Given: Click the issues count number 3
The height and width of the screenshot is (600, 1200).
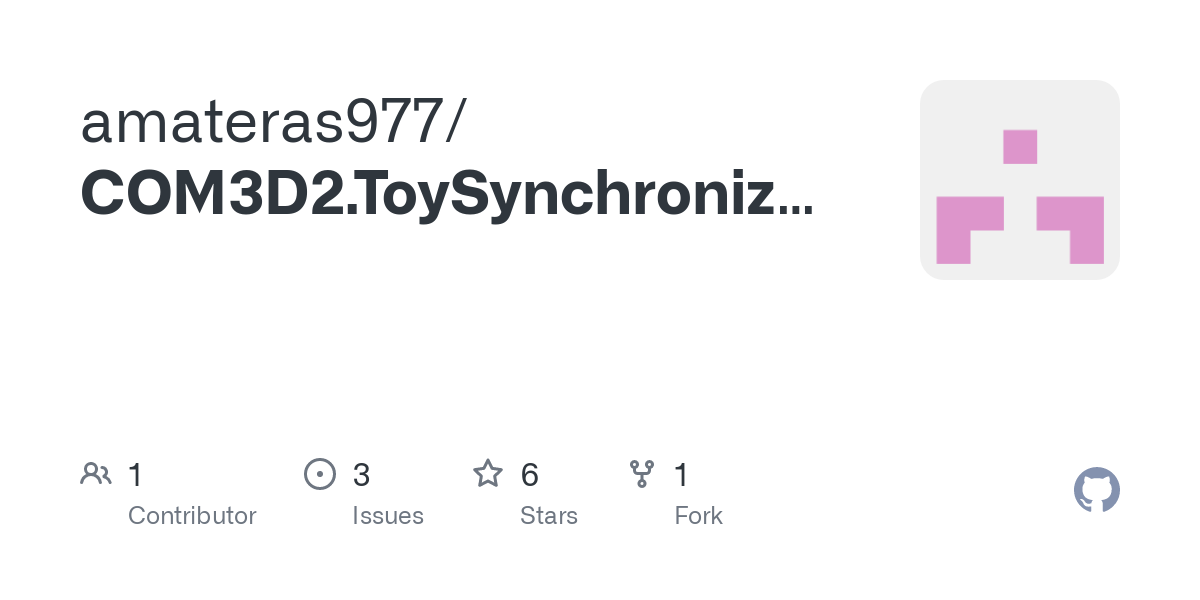Looking at the screenshot, I should pos(361,475).
